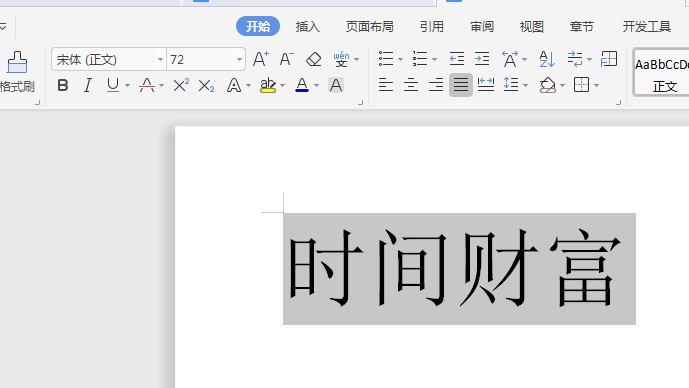The width and height of the screenshot is (689, 388).
Task: Increase font size with A+ icon
Action: coord(261,59)
